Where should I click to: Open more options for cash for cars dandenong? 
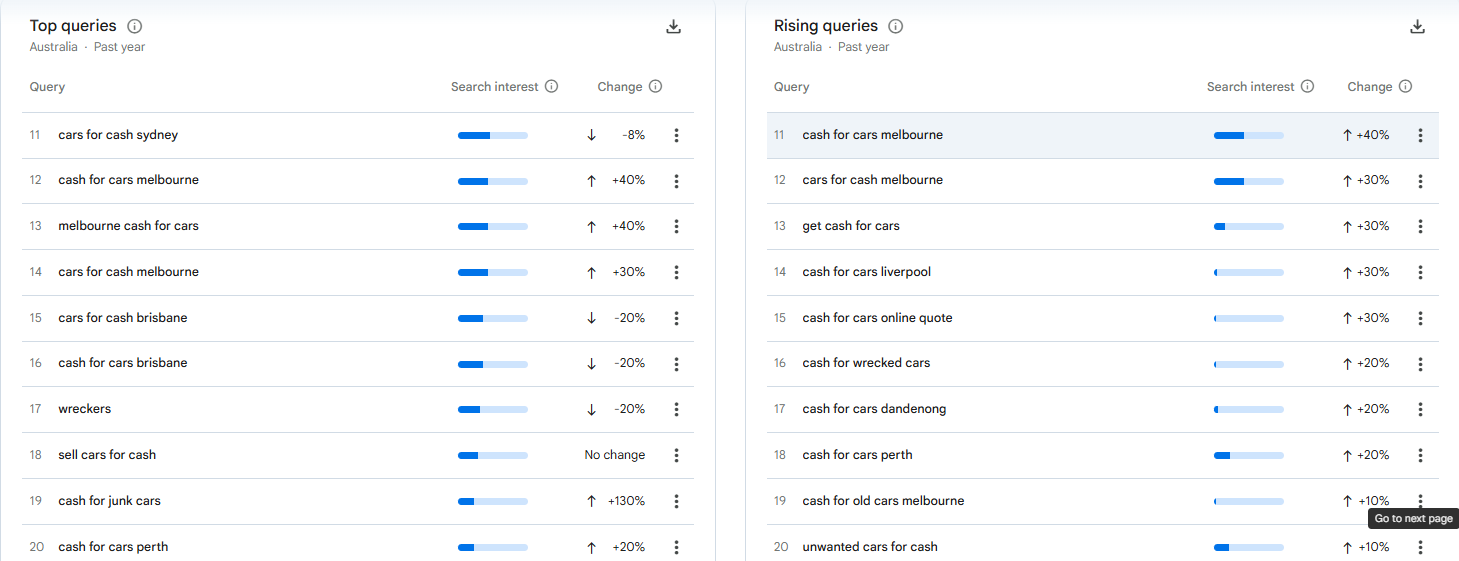(x=1420, y=409)
